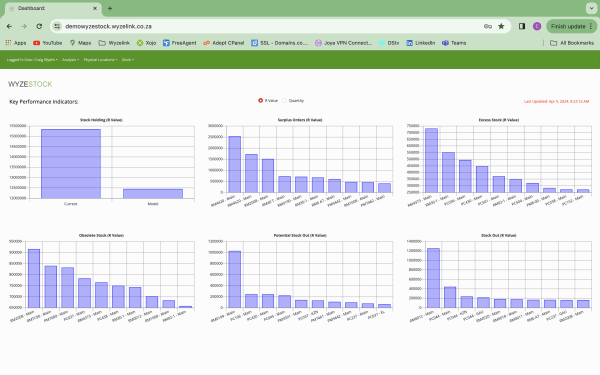The image size is (600, 375).
Task: Click the Model bar in Stock Holding
Action: (x=153, y=194)
